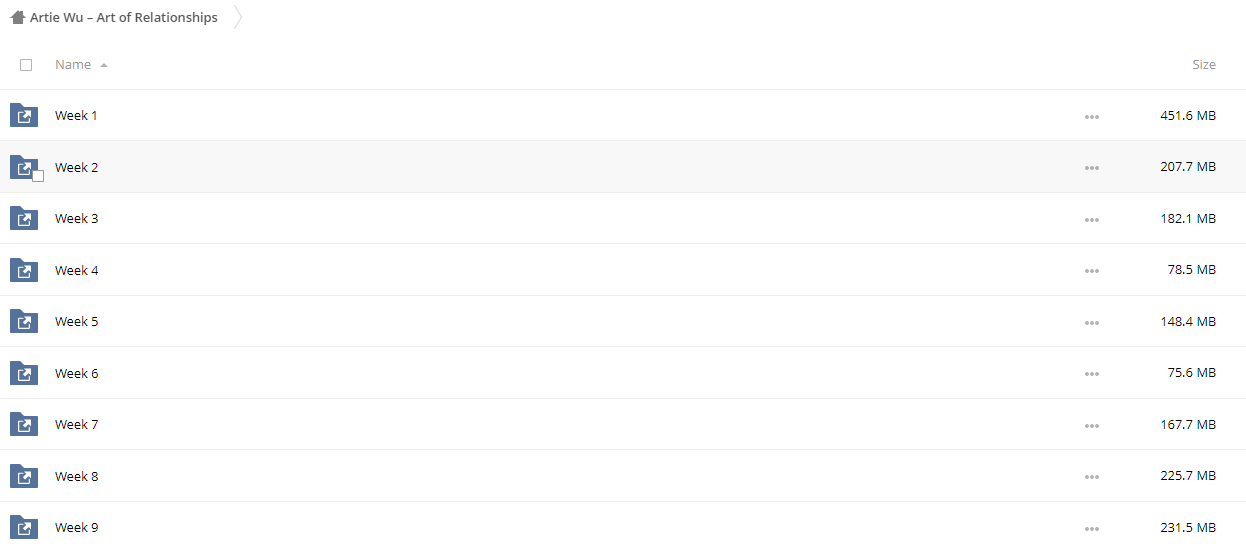Select the Week 4 row size value 78.5 MB

(1191, 271)
